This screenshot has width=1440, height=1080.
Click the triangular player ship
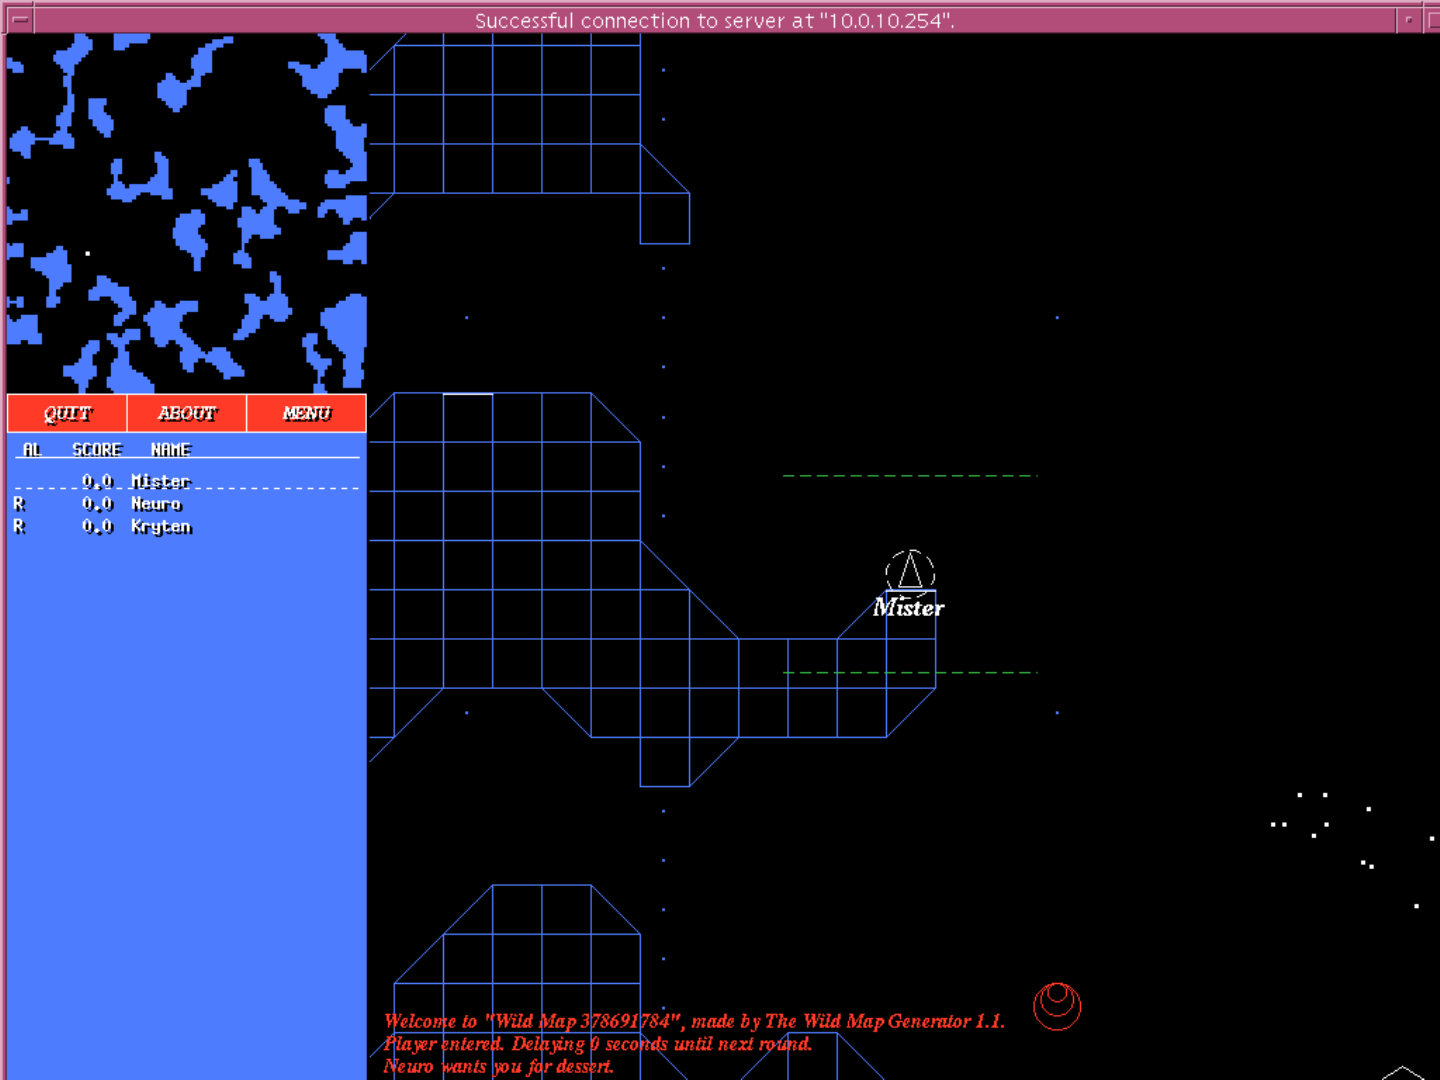pyautogui.click(x=910, y=572)
